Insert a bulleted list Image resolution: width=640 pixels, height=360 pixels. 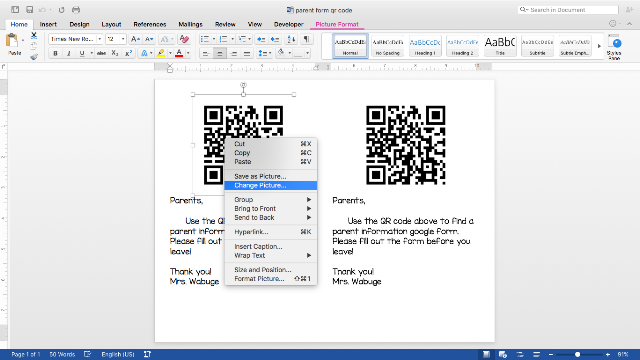click(x=205, y=39)
